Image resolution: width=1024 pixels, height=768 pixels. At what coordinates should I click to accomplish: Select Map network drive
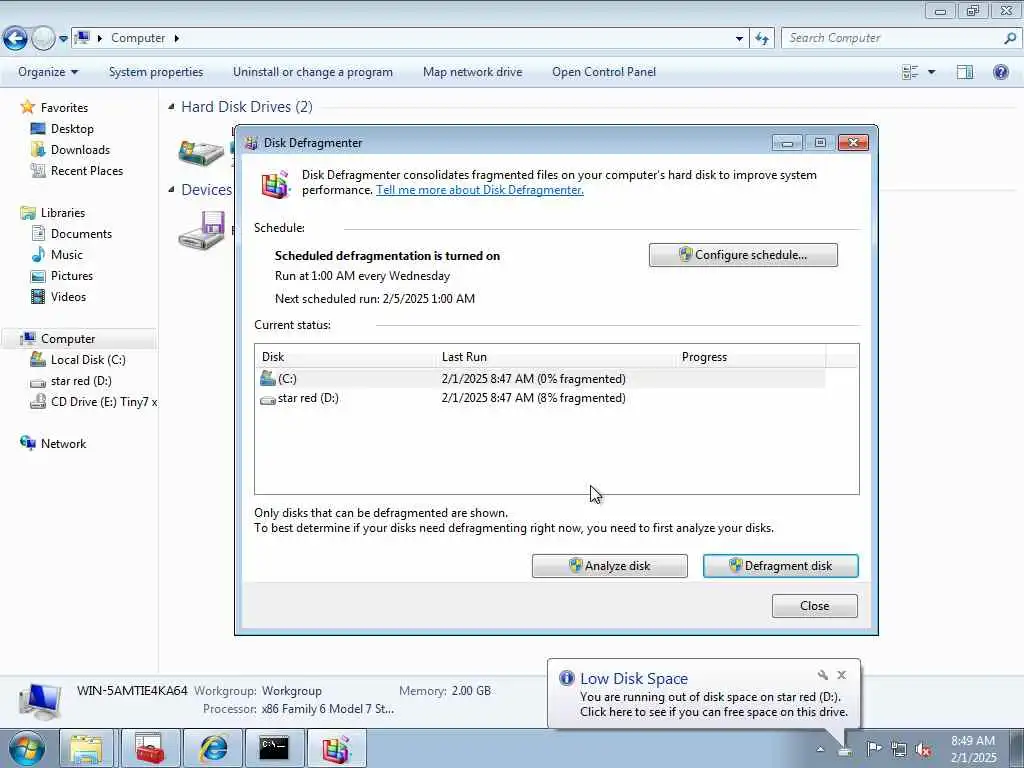[472, 72]
